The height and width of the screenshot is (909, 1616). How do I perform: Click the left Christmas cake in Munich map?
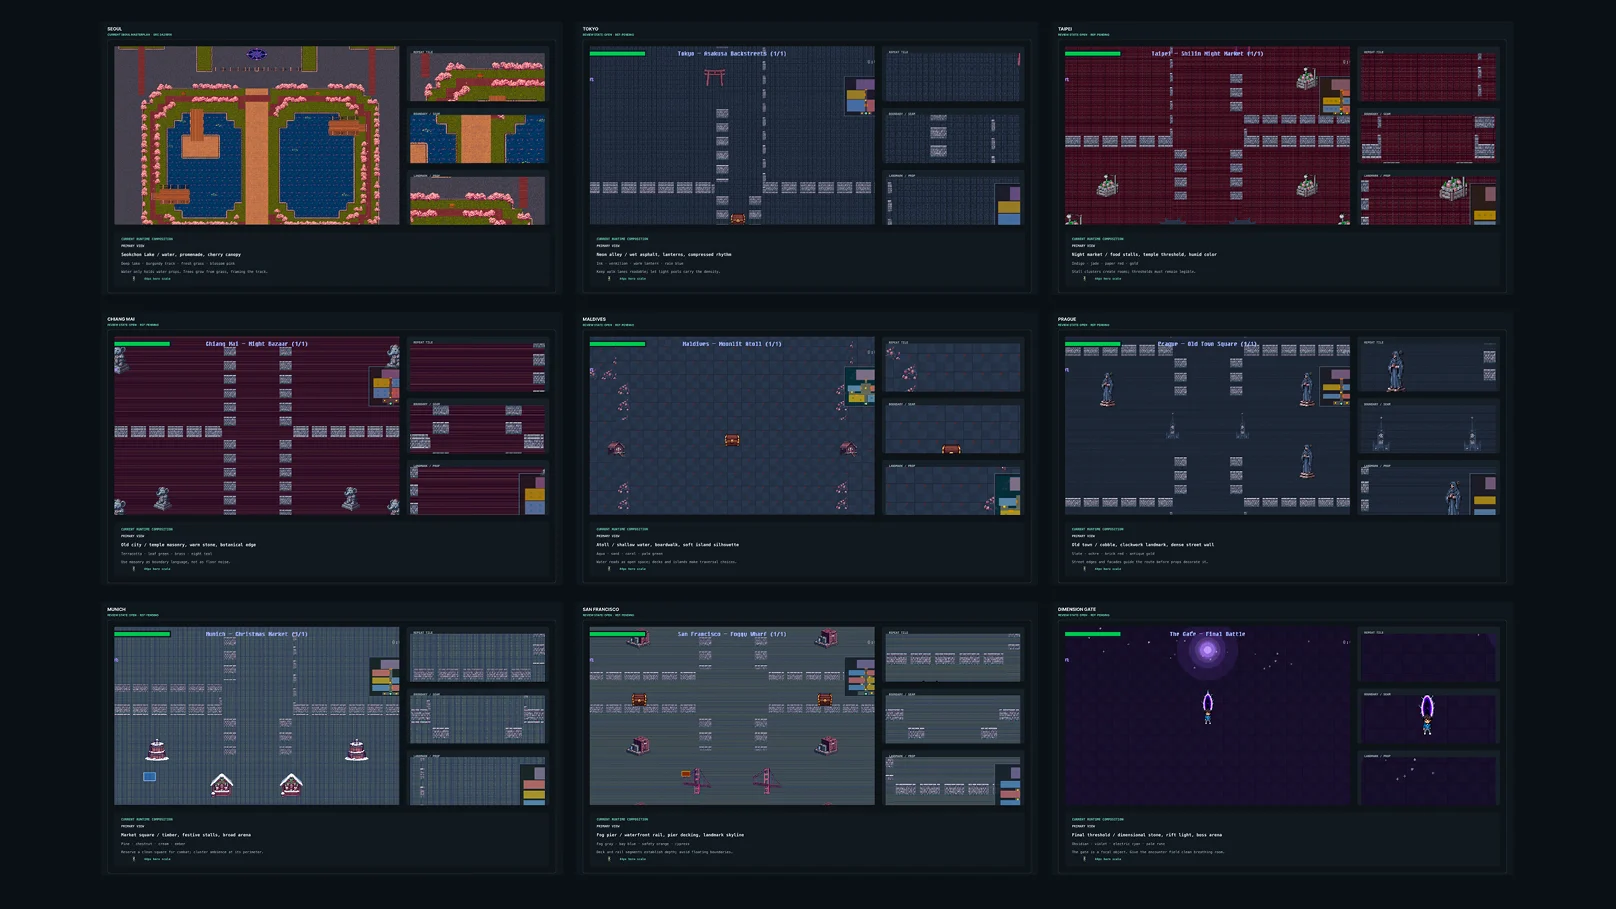(157, 749)
